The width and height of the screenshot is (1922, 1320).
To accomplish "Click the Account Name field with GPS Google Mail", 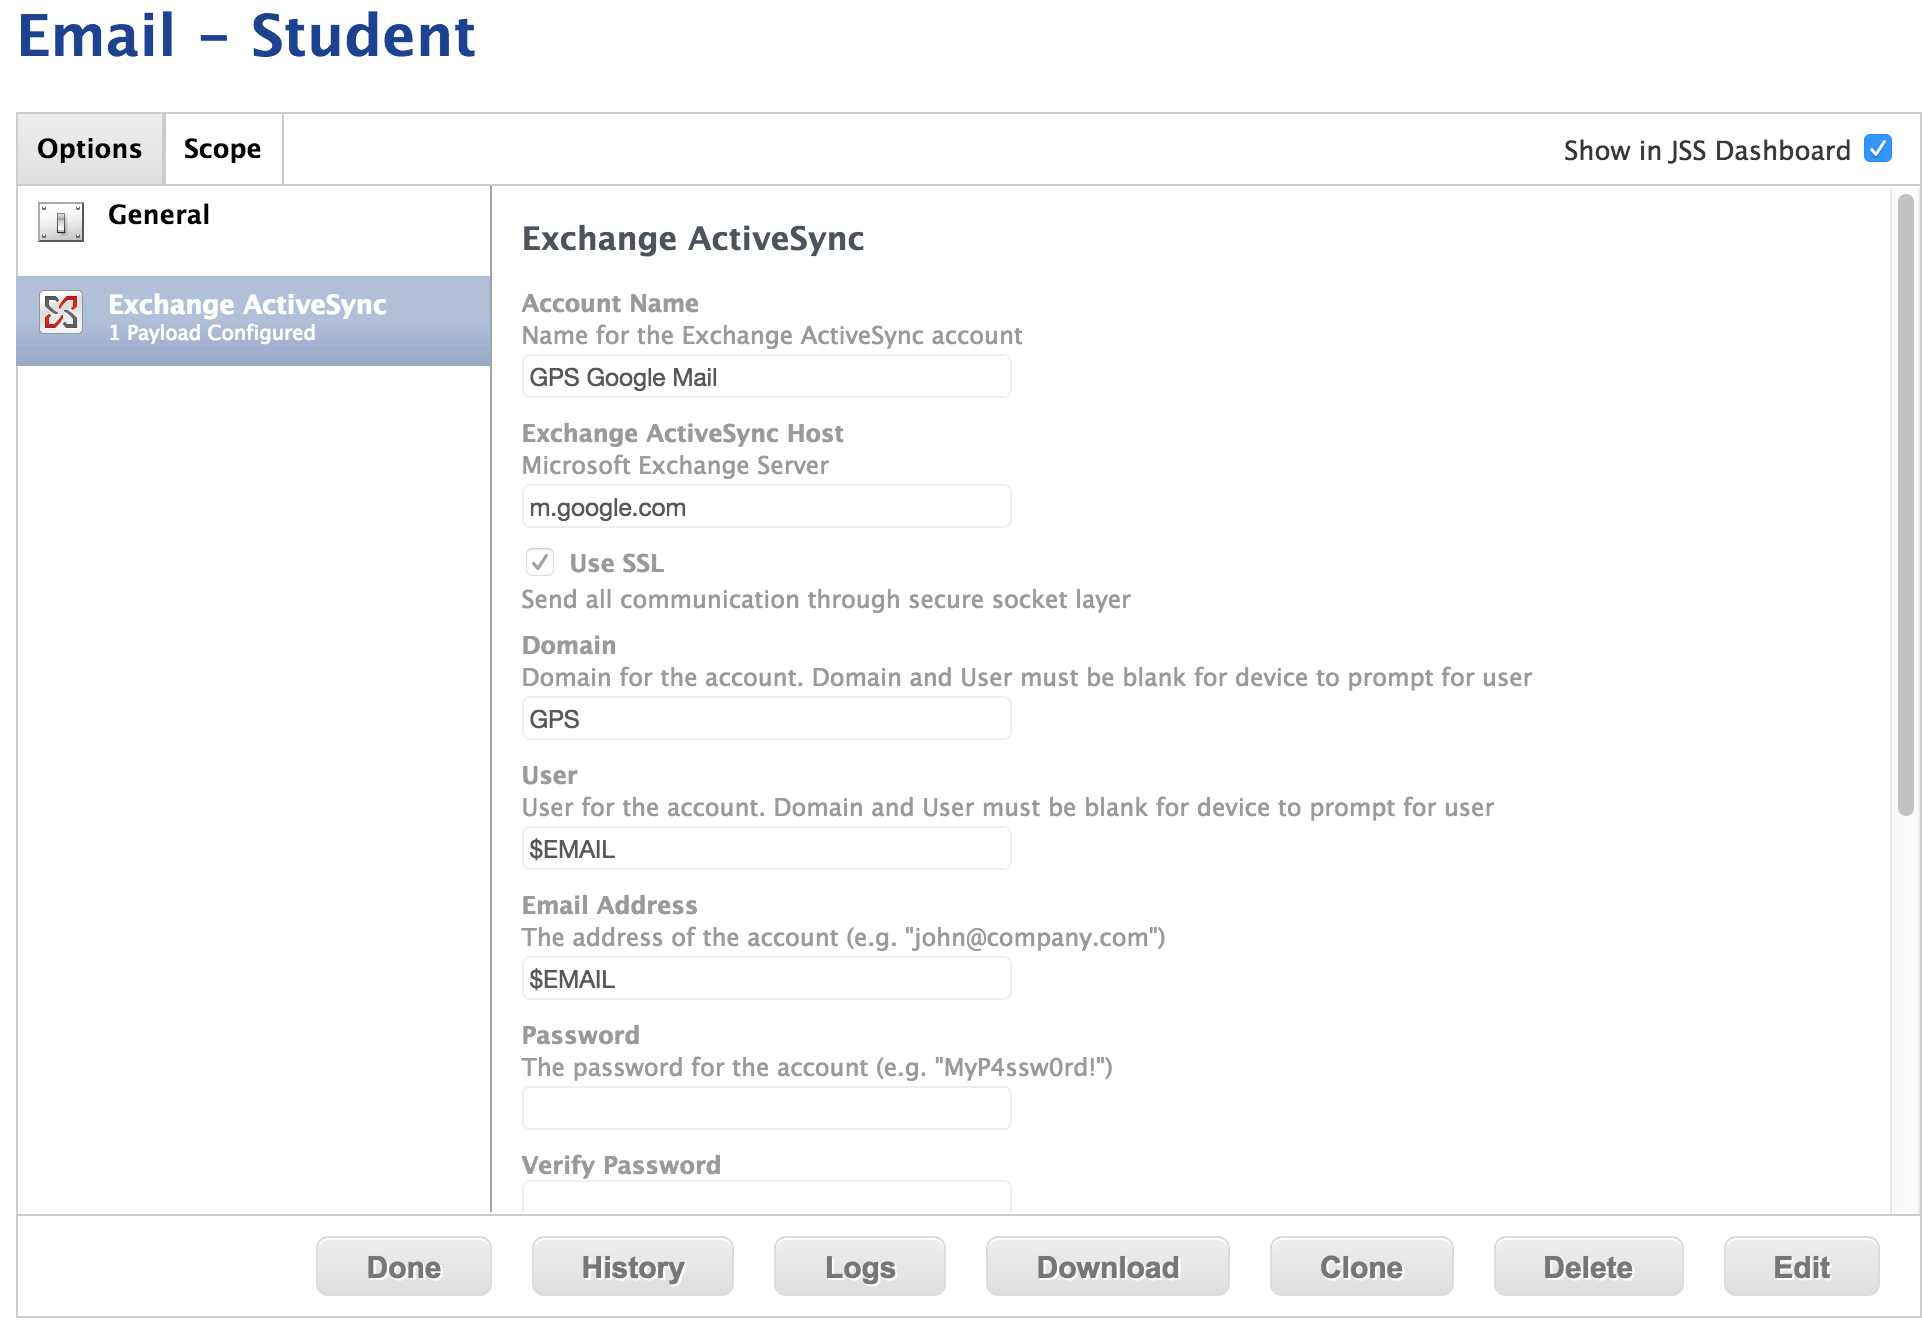I will coord(767,377).
